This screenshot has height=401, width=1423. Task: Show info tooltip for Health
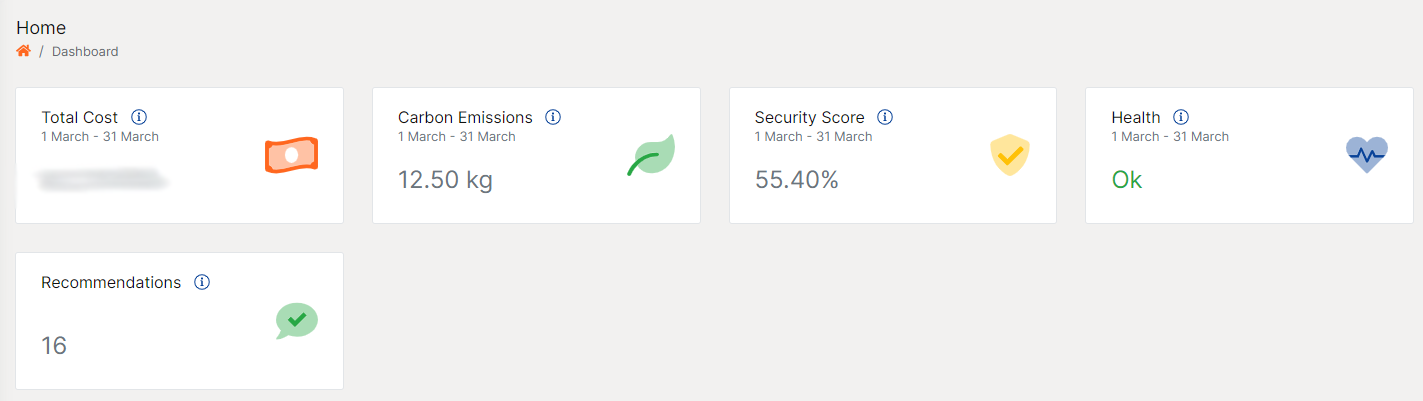1181,117
